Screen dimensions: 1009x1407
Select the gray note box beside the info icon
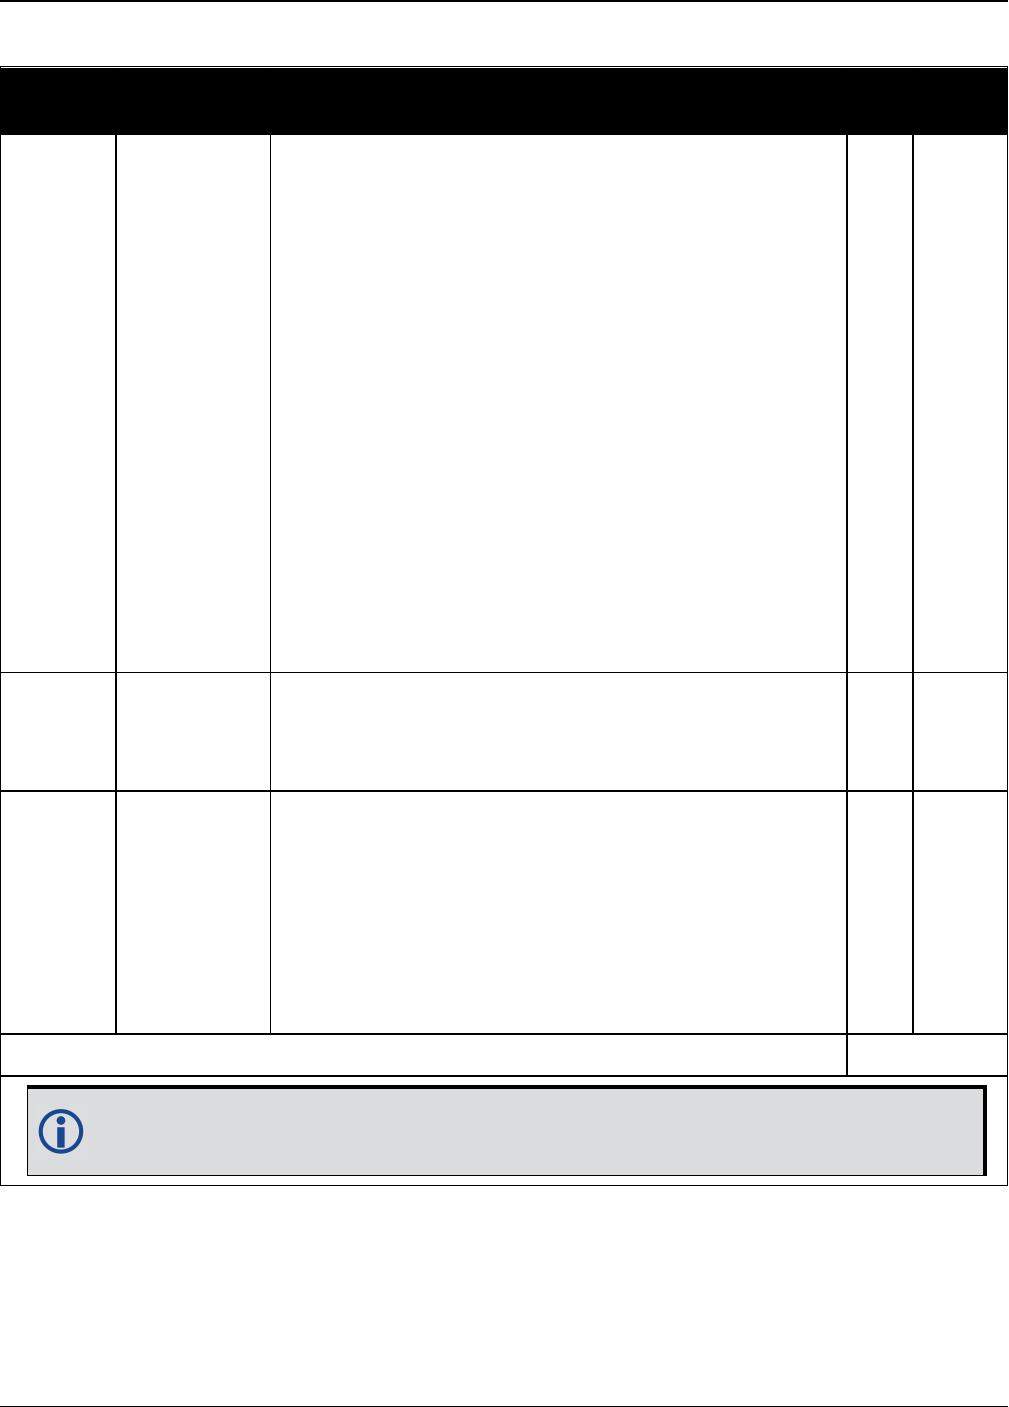coord(505,1131)
